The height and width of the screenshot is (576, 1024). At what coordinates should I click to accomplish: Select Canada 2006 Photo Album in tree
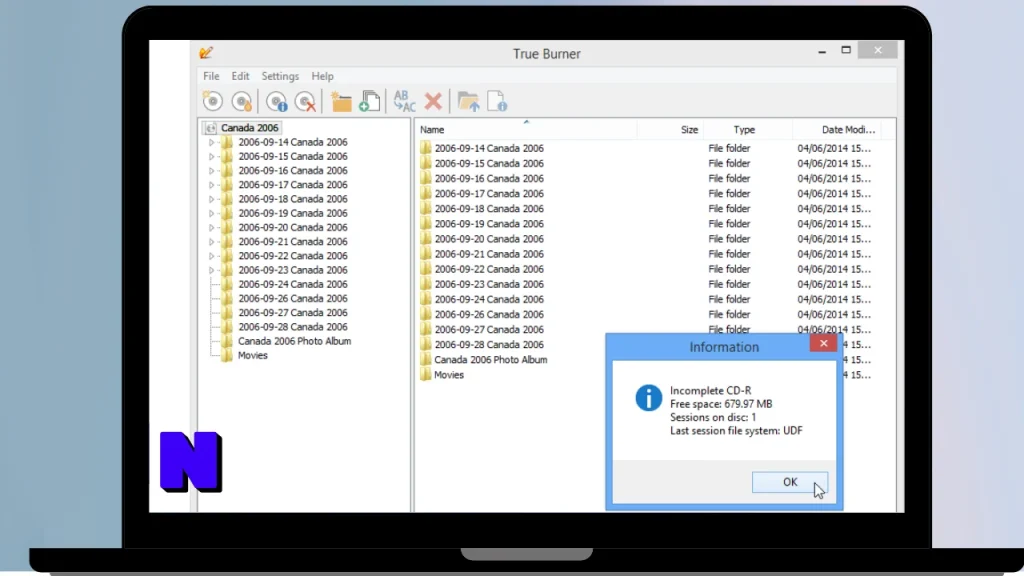295,341
